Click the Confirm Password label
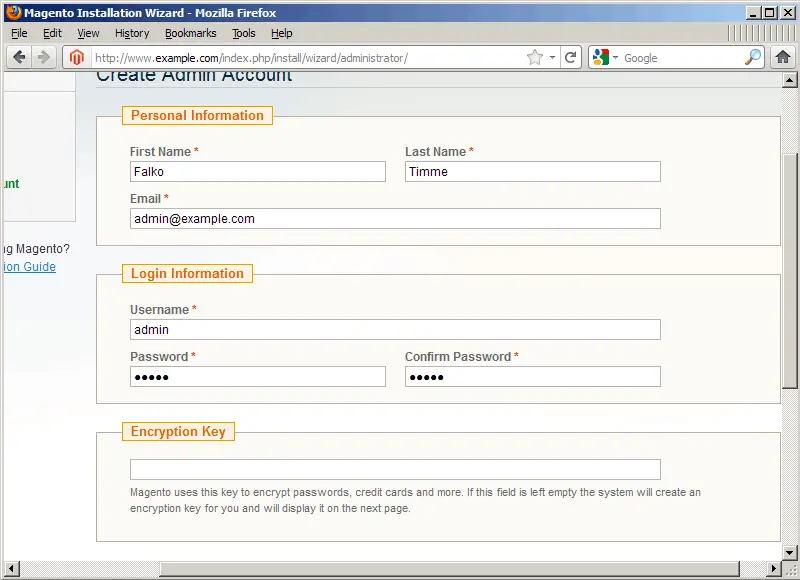This screenshot has width=800, height=580. (458, 357)
